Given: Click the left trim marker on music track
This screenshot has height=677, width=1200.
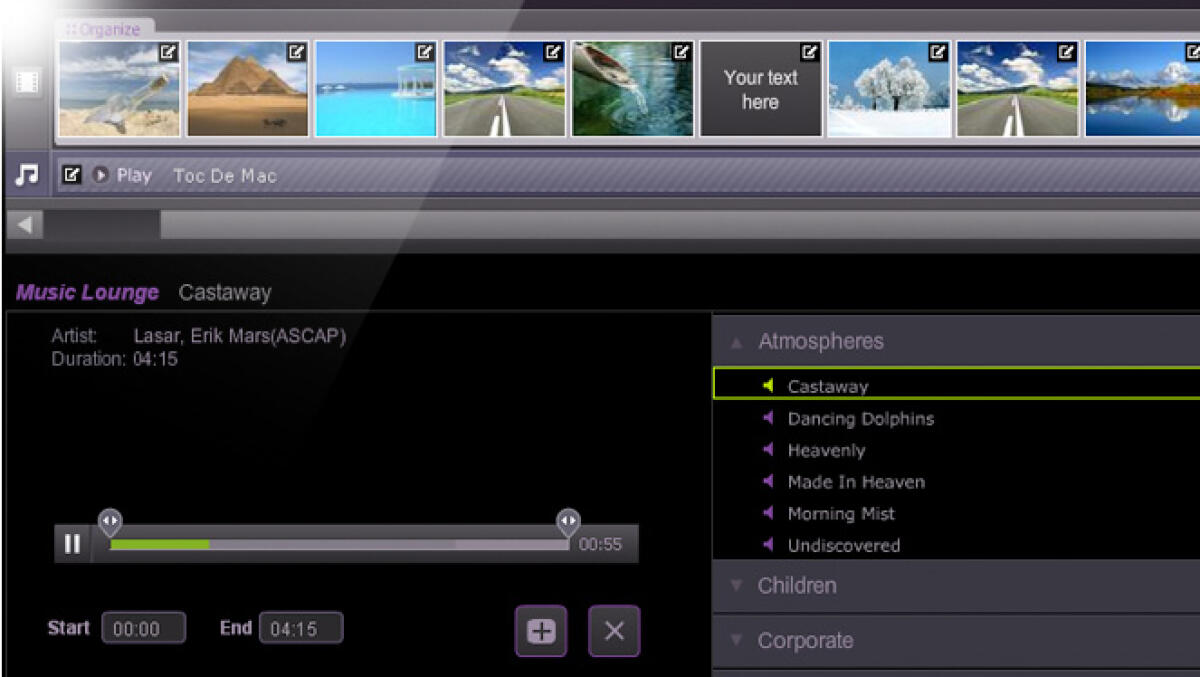Looking at the screenshot, I should click(x=110, y=522).
